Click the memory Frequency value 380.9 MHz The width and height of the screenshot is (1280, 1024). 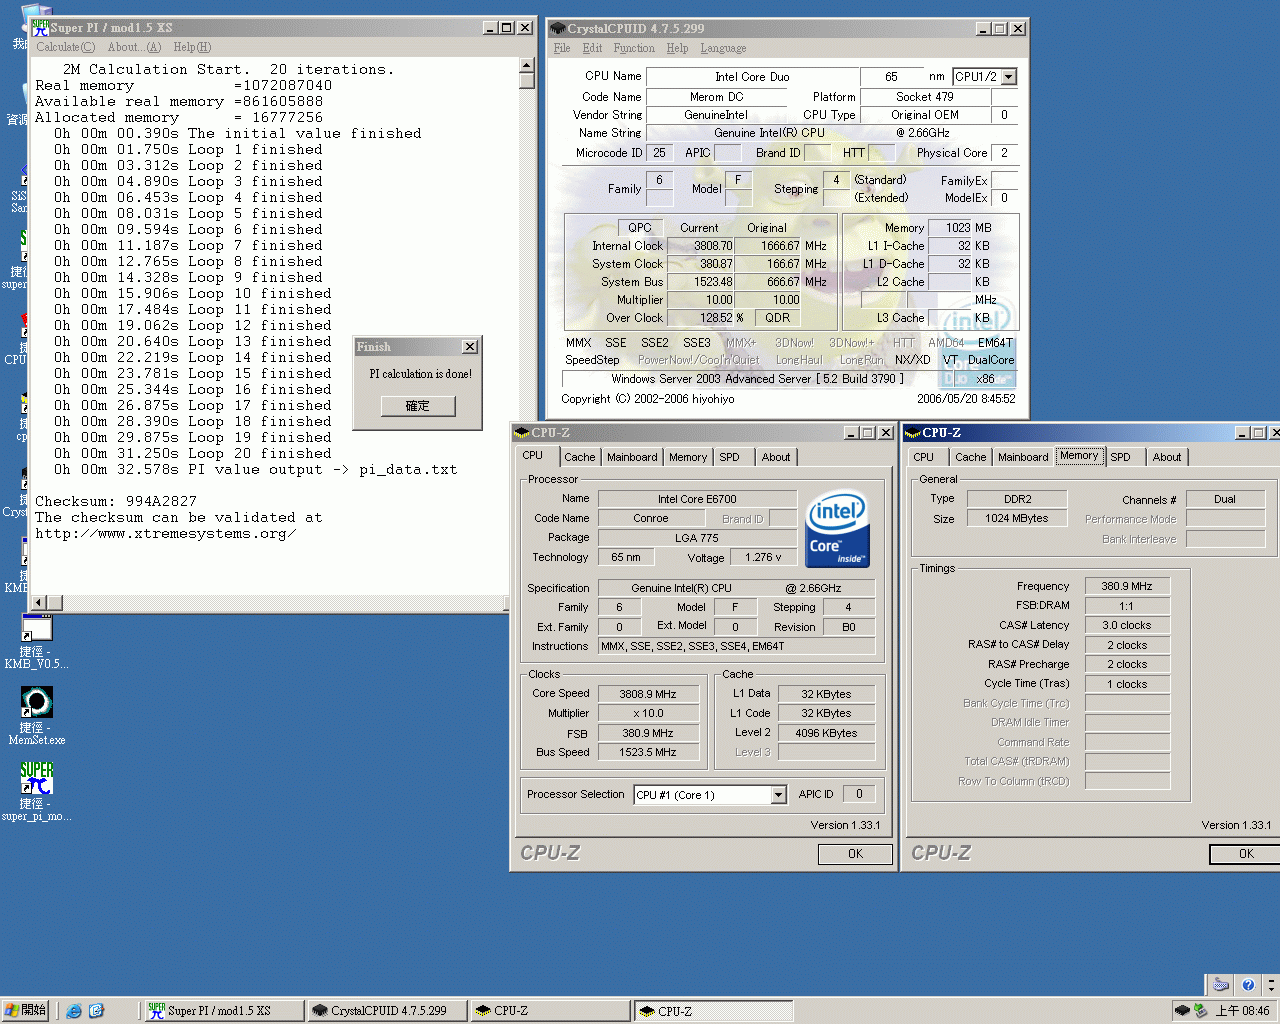[x=1127, y=586]
